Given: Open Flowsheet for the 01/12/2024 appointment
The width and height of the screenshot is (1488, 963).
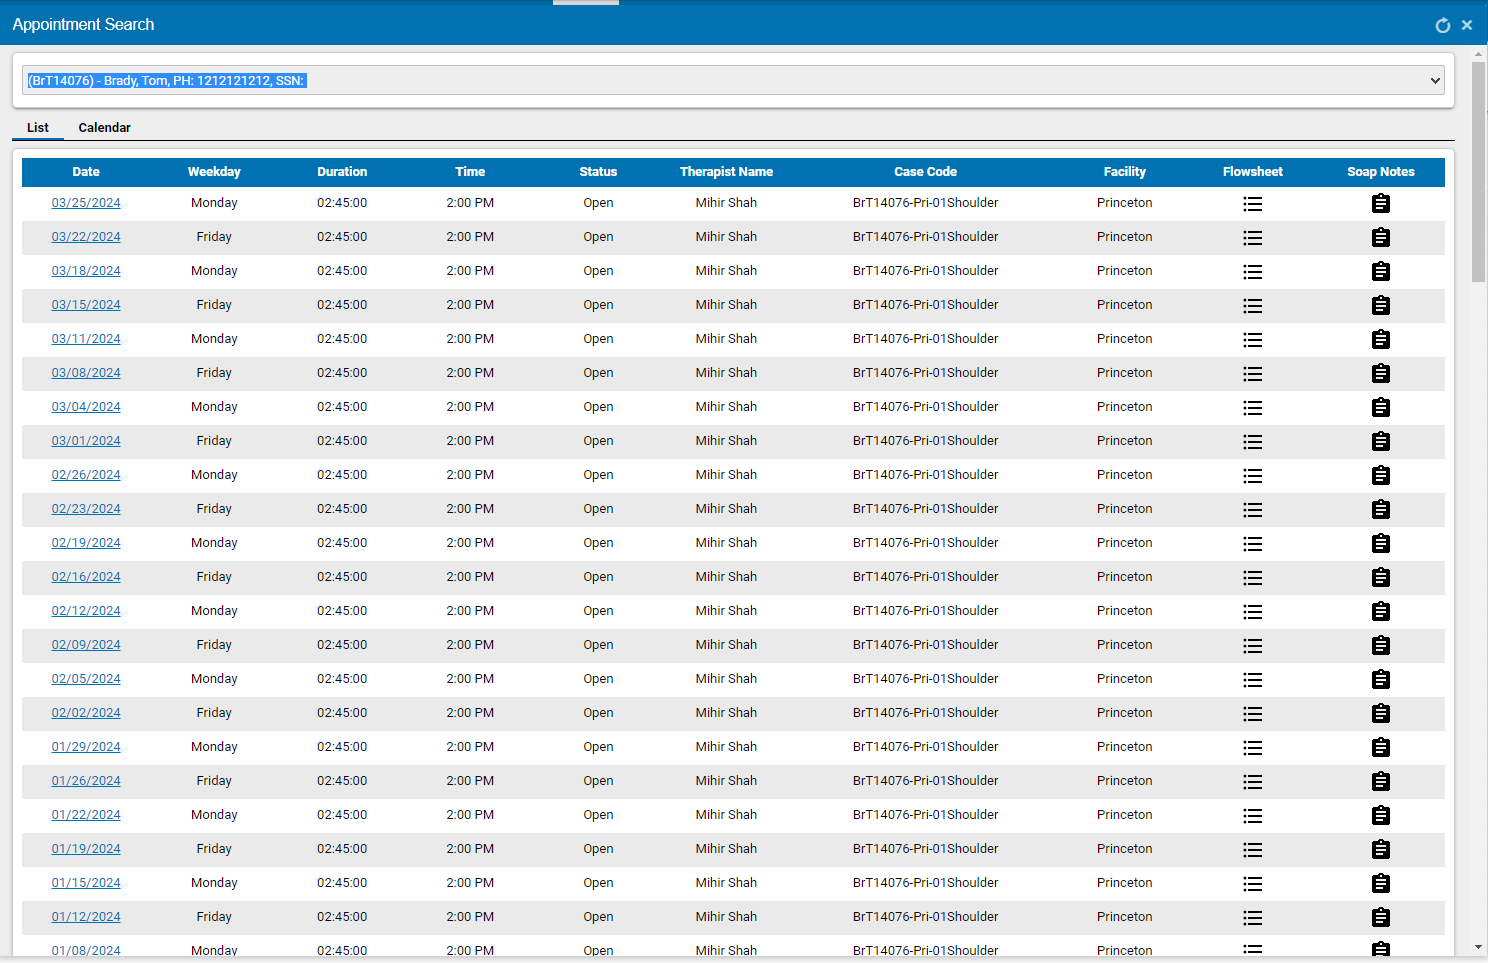Looking at the screenshot, I should 1253,917.
